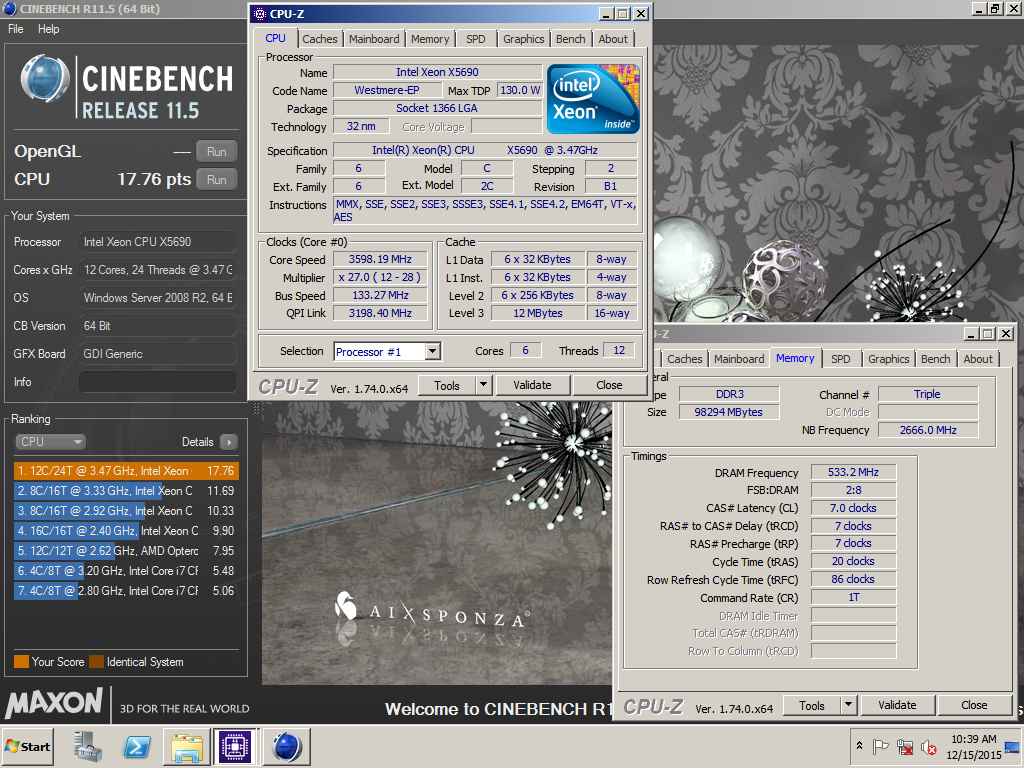Click Show Desktop monitor icon in tray
1024x768 pixels.
(1014, 746)
